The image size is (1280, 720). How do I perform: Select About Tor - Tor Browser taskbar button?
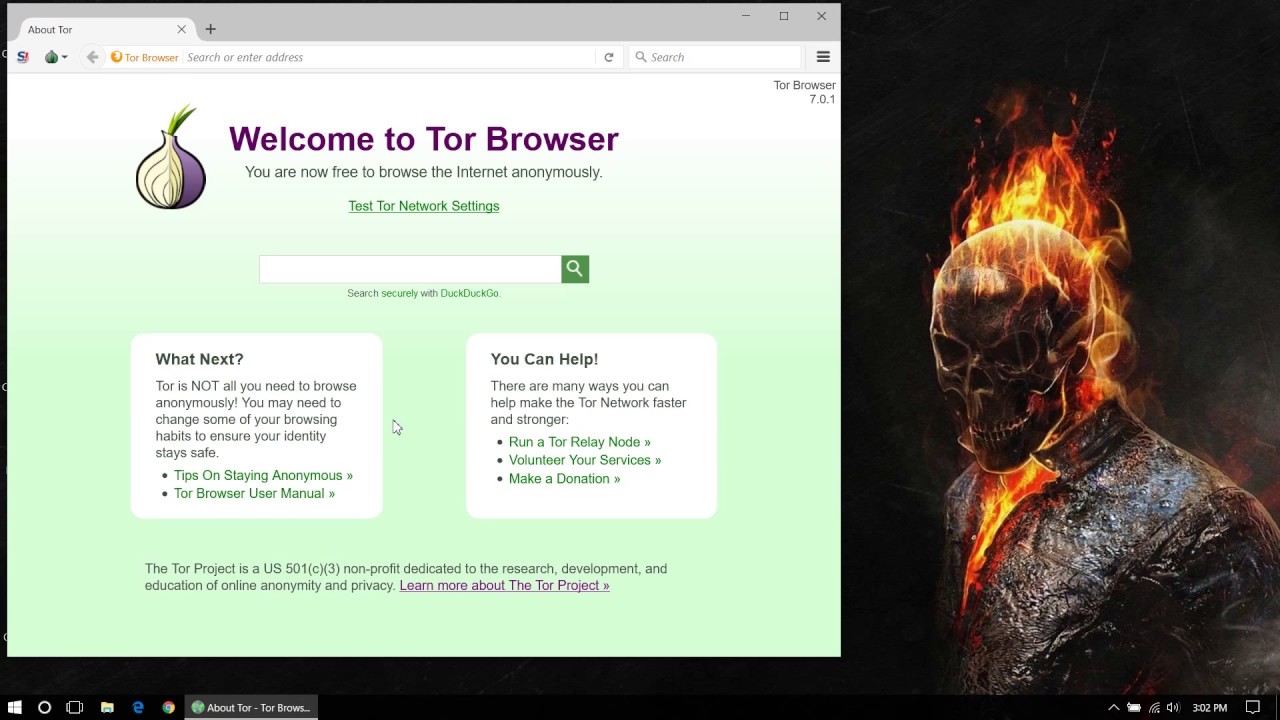pos(251,707)
